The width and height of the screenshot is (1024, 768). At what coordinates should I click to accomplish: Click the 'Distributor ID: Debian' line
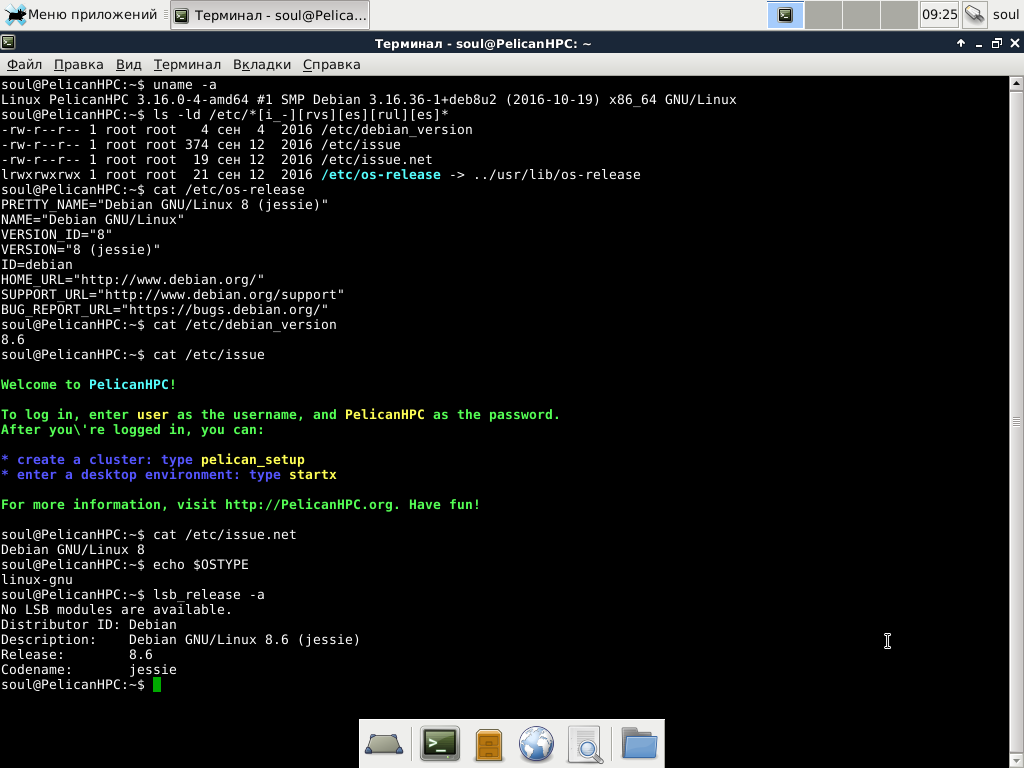[89, 624]
